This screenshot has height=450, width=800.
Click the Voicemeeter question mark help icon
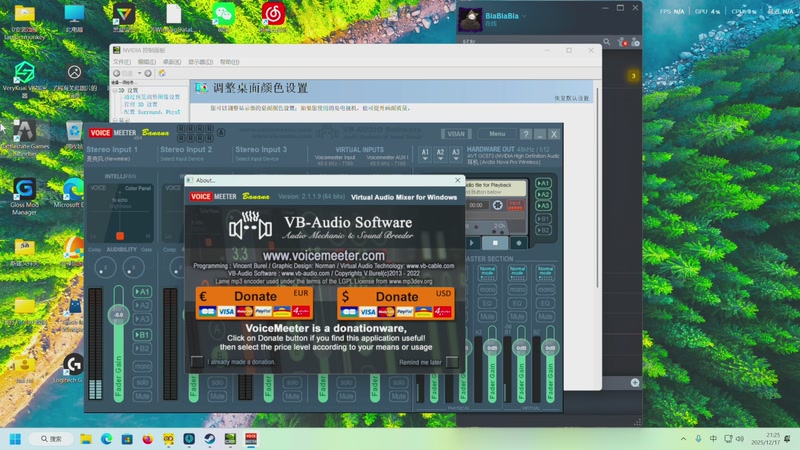[526, 134]
